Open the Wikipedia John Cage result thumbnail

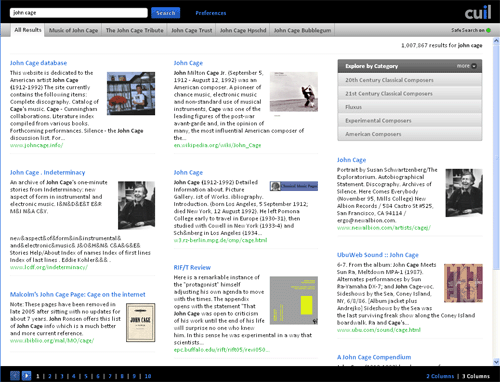pos(294,92)
